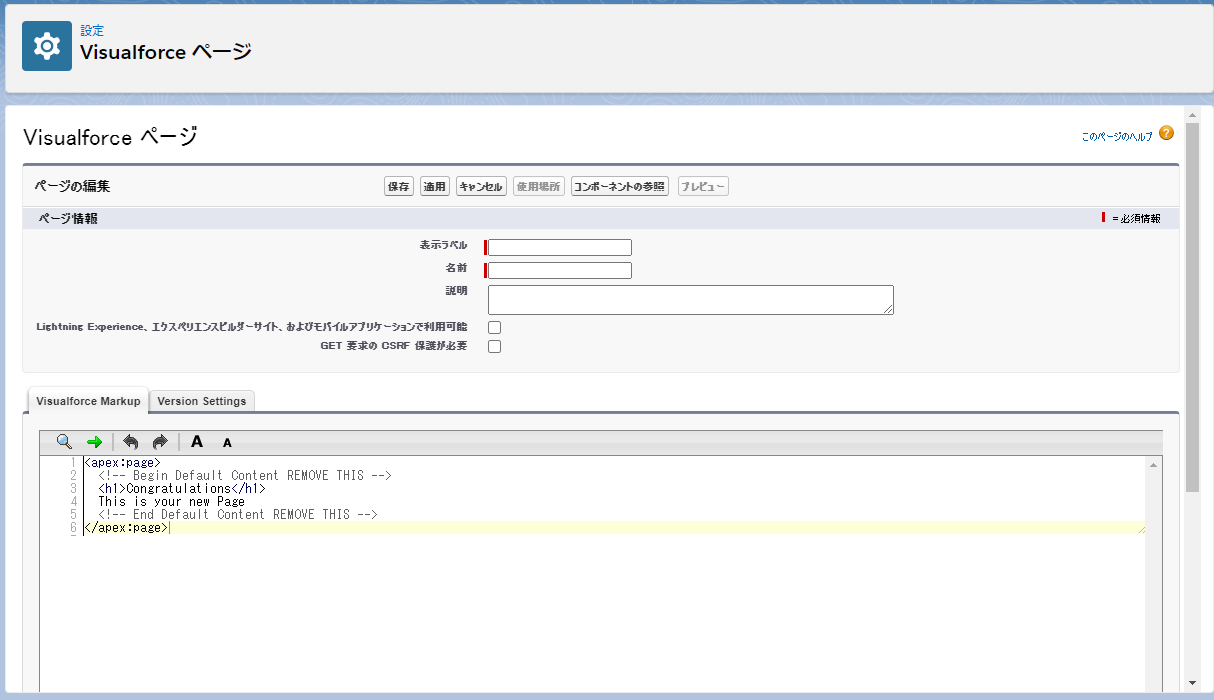The image size is (1214, 700).
Task: Click code line '<apex:page>'
Action: (x=122, y=463)
